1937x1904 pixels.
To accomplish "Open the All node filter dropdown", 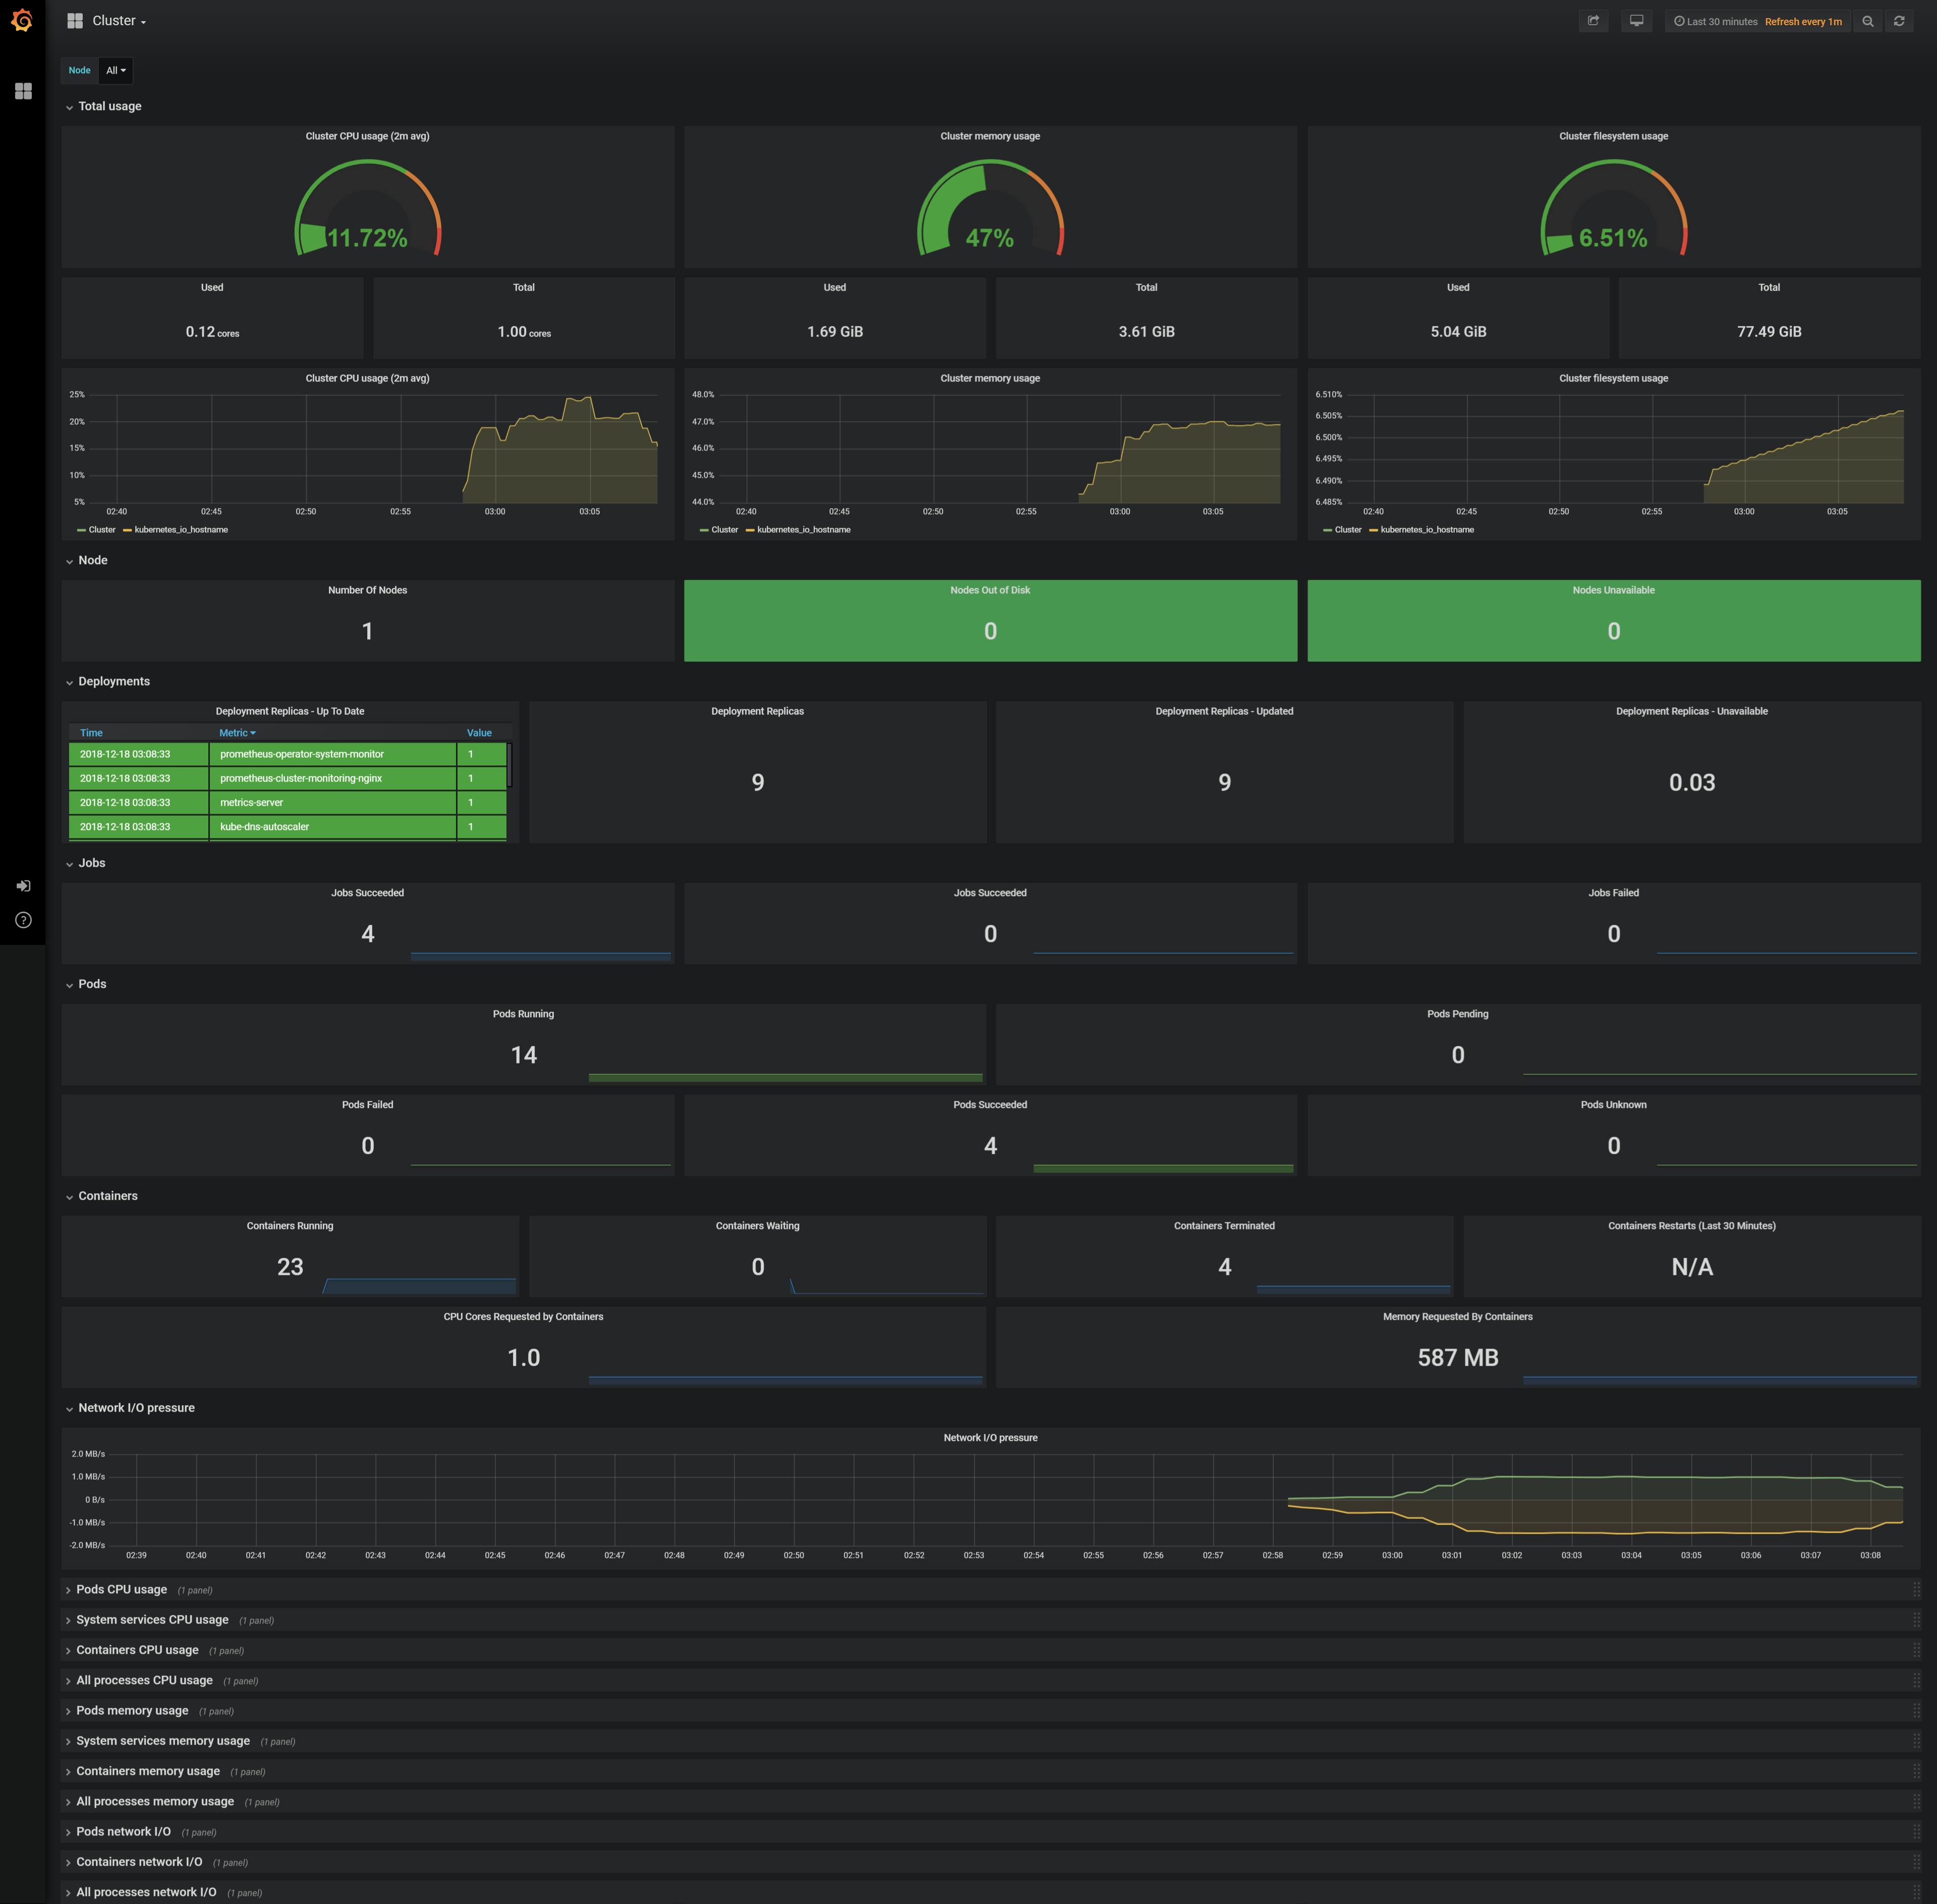I will (114, 70).
